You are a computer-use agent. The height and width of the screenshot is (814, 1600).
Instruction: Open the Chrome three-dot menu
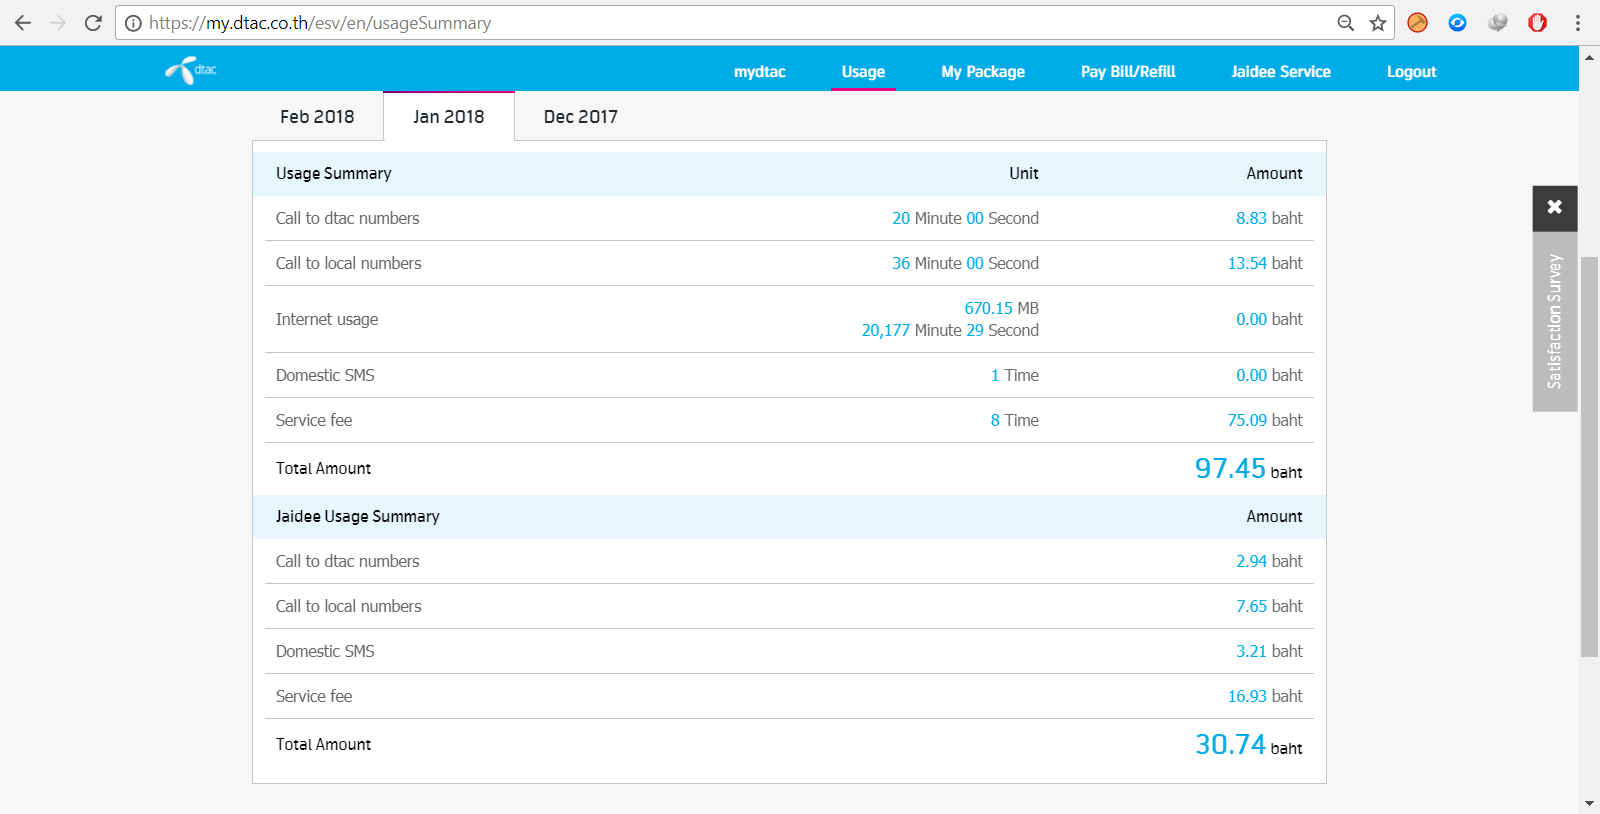[1578, 23]
